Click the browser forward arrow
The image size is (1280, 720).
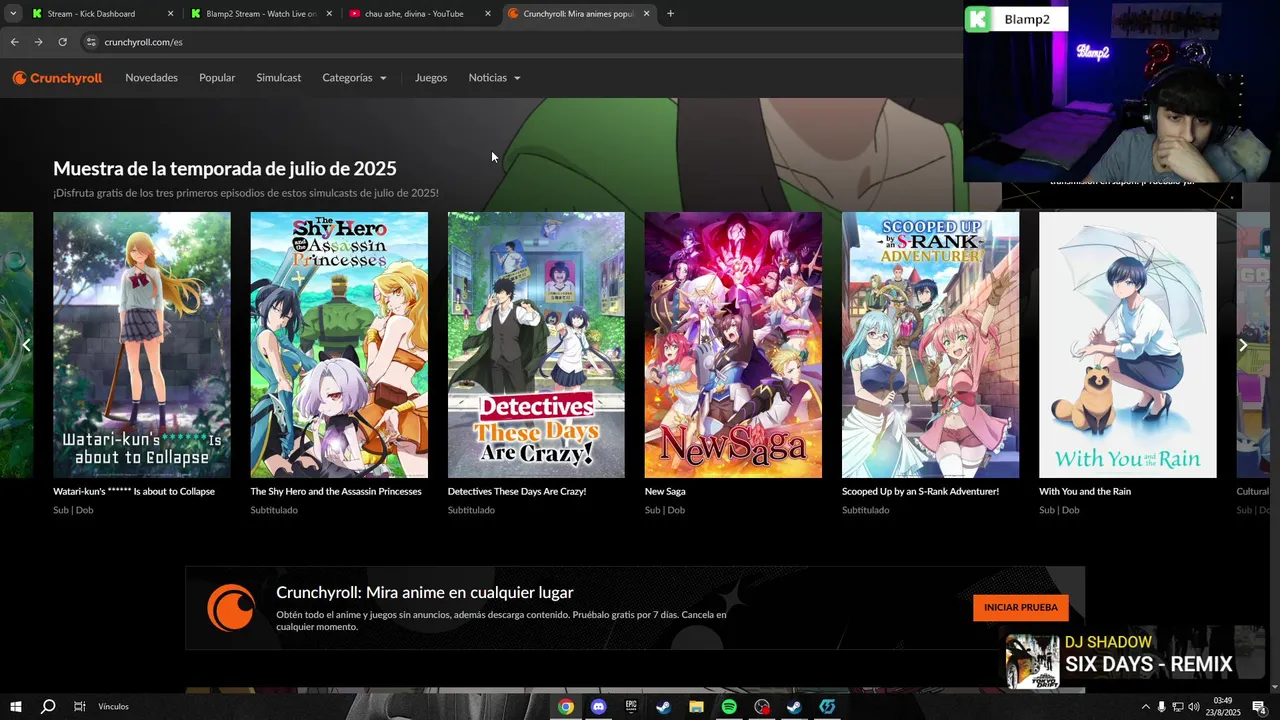click(x=38, y=42)
